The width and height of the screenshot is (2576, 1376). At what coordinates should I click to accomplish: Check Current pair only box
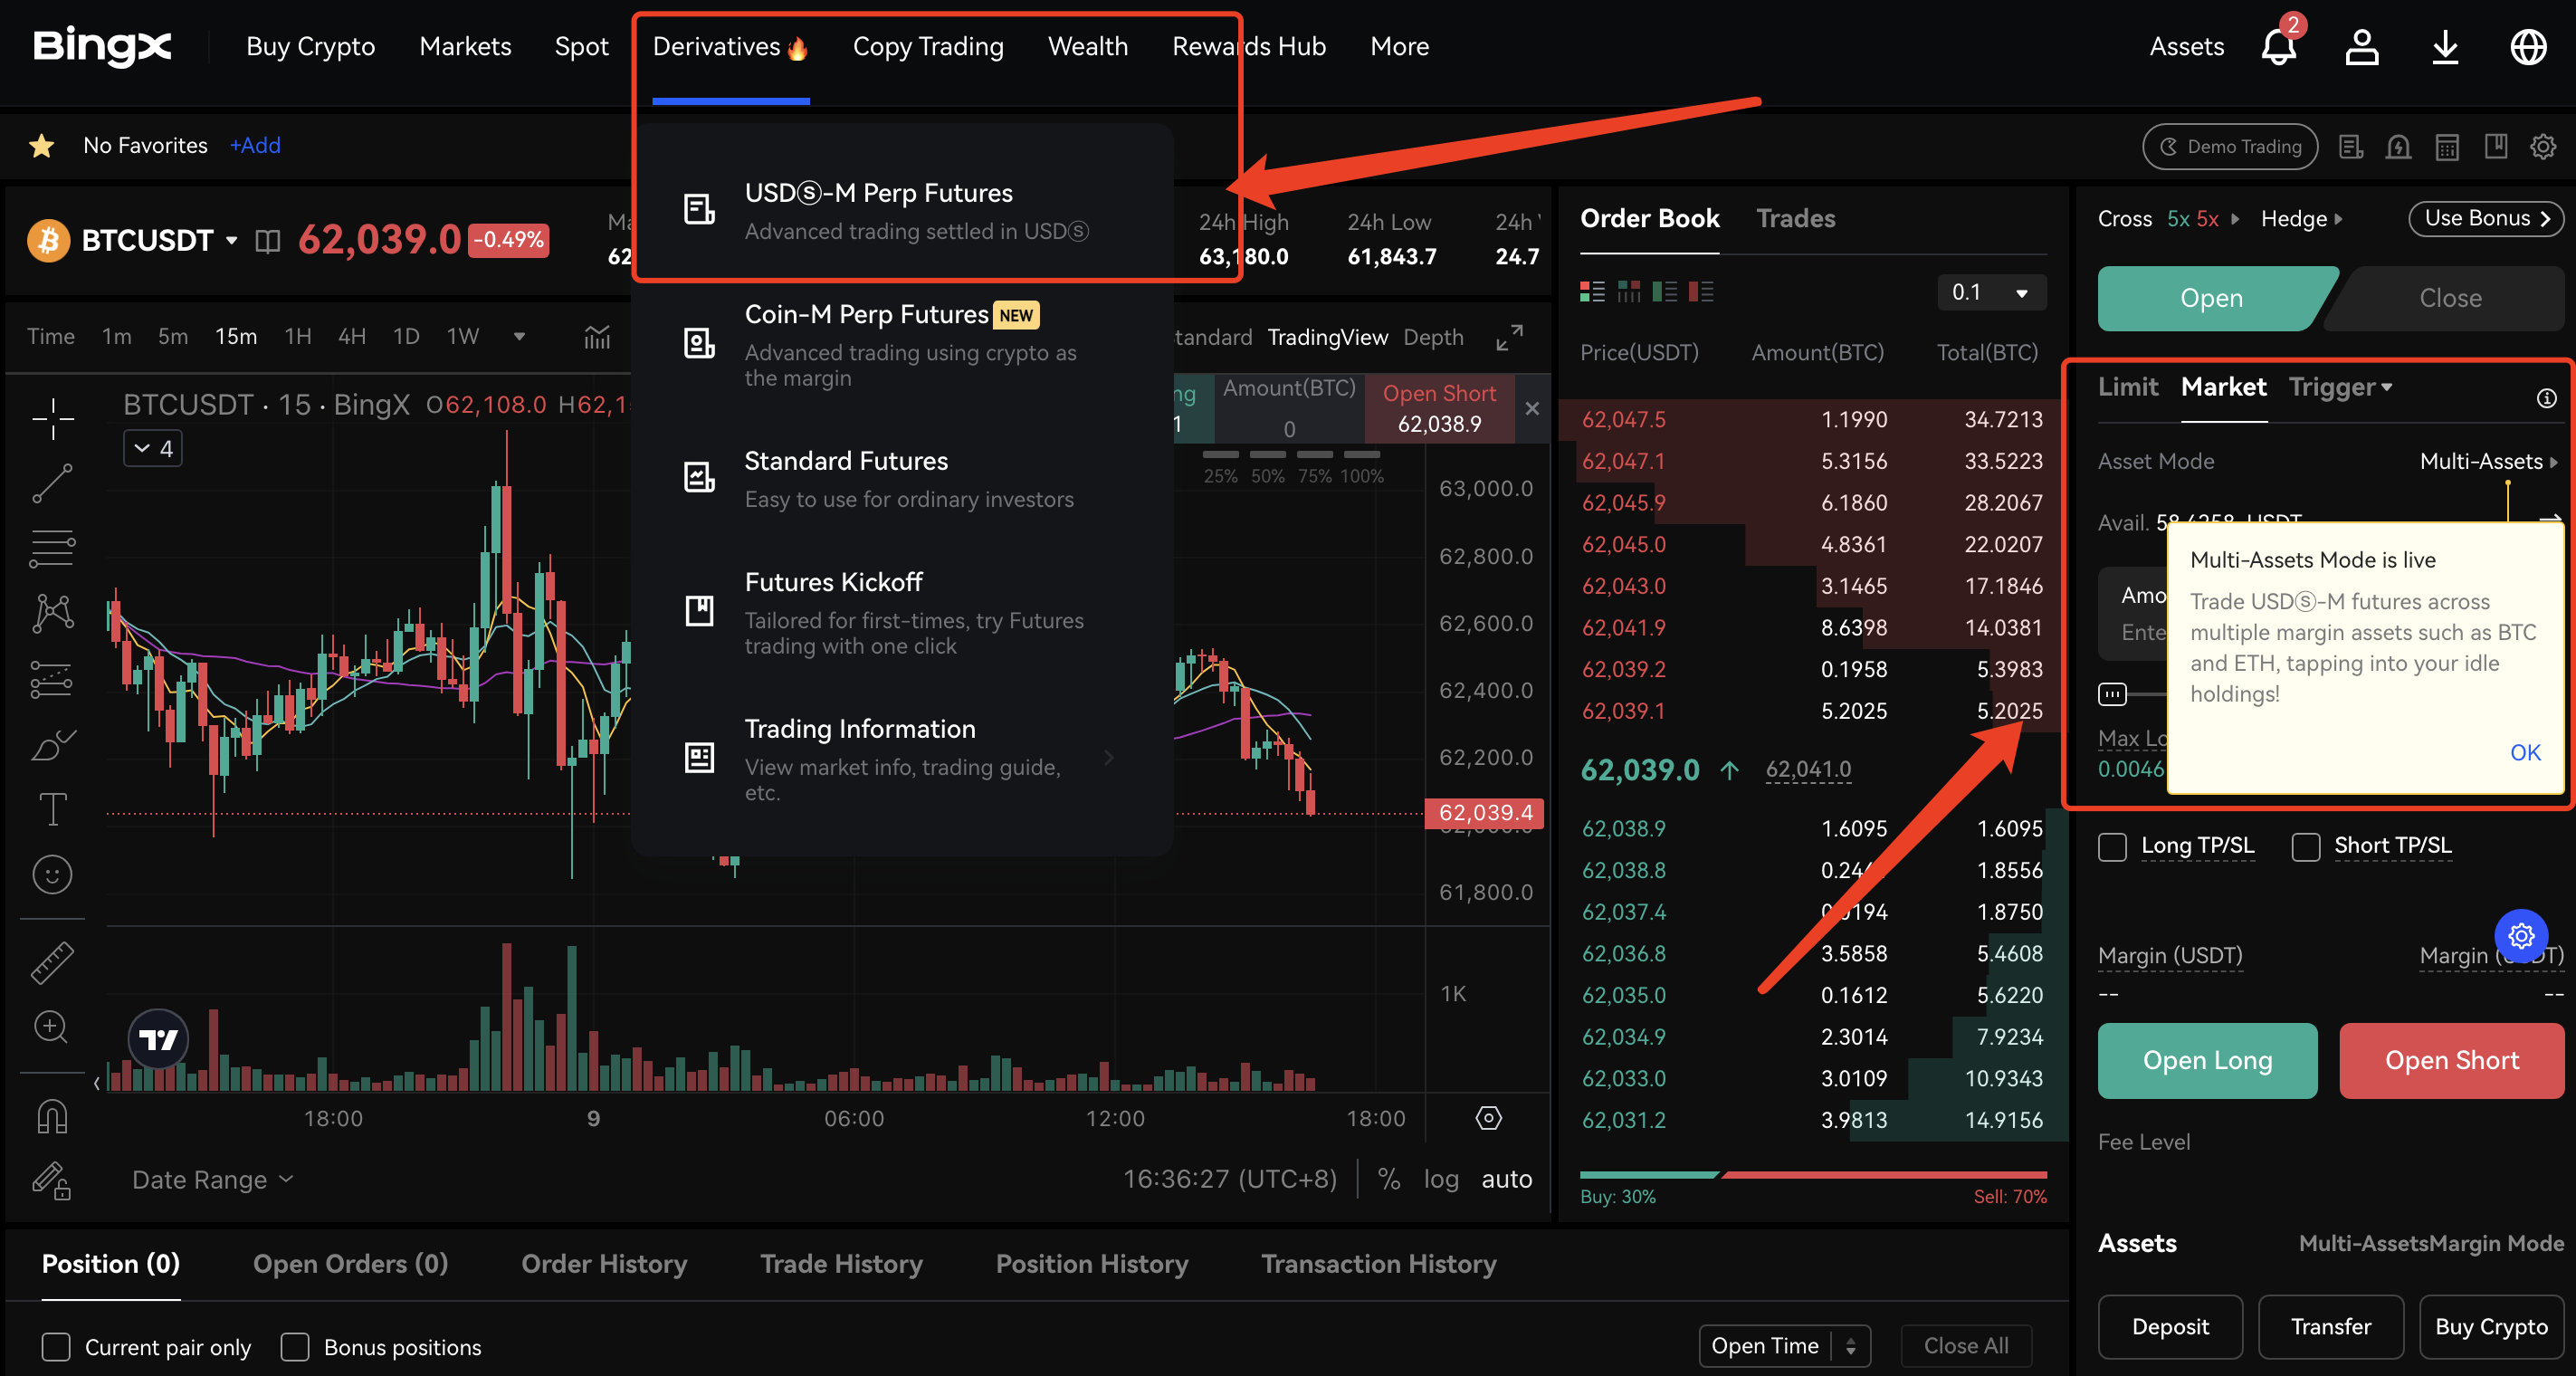pyautogui.click(x=56, y=1347)
